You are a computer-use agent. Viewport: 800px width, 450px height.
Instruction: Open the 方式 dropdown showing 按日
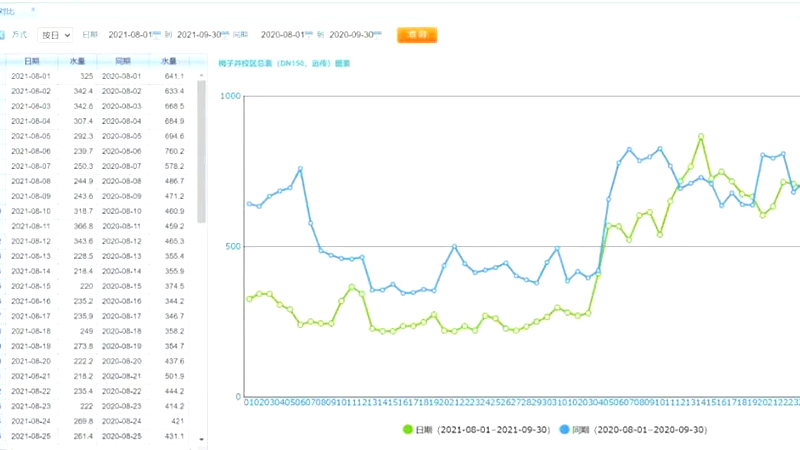[x=55, y=35]
